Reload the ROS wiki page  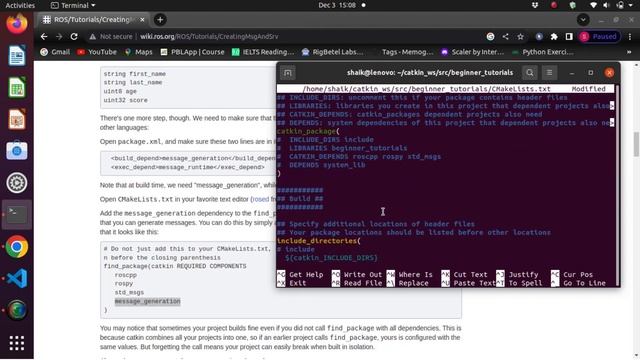pos(74,36)
